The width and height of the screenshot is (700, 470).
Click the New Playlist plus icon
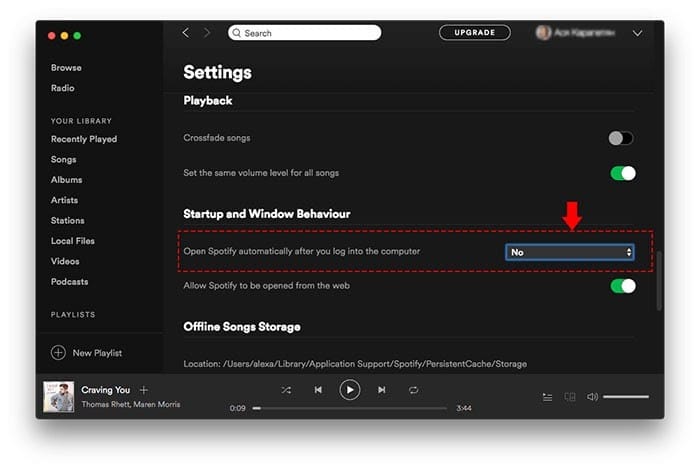(58, 353)
